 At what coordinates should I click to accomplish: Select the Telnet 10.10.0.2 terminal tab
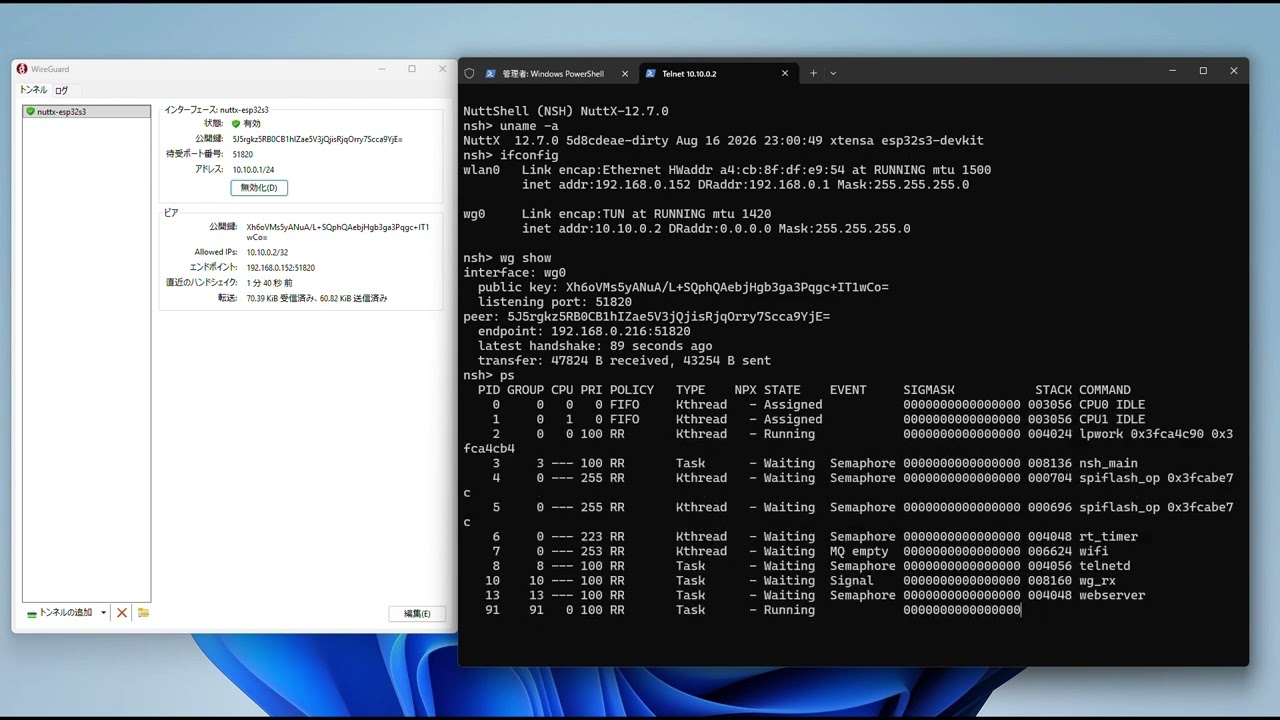pos(717,73)
